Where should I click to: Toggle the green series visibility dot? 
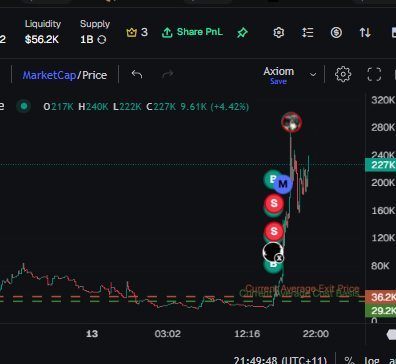[24, 106]
